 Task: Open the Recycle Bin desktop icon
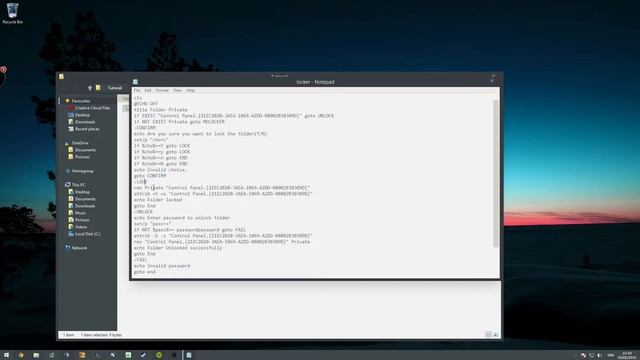pyautogui.click(x=13, y=13)
